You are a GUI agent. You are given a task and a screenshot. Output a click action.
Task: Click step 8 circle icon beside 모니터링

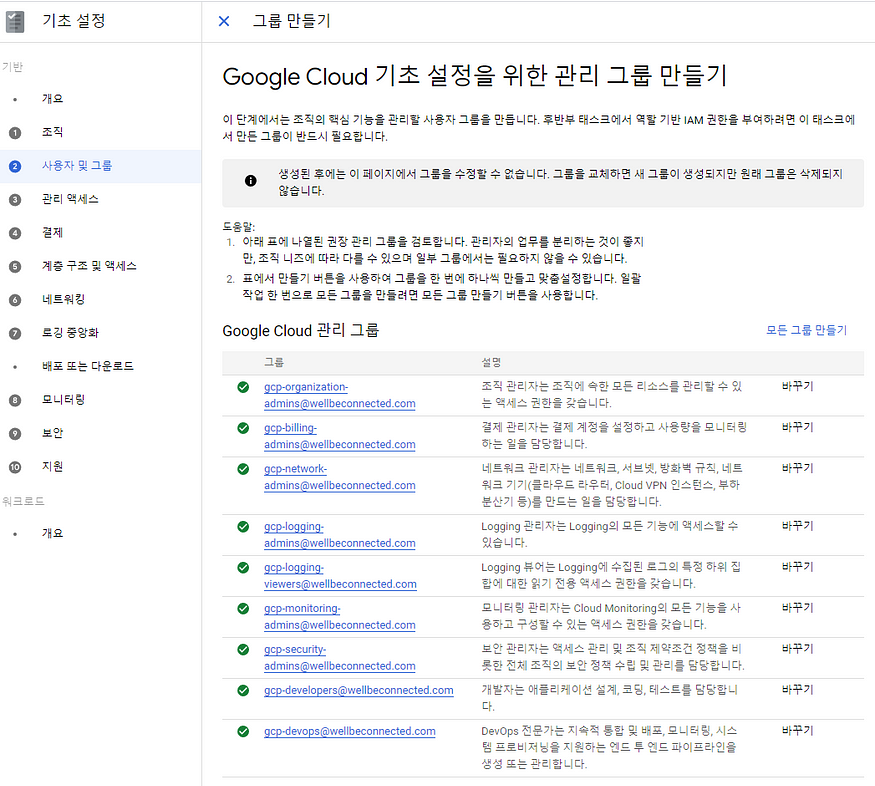15,401
